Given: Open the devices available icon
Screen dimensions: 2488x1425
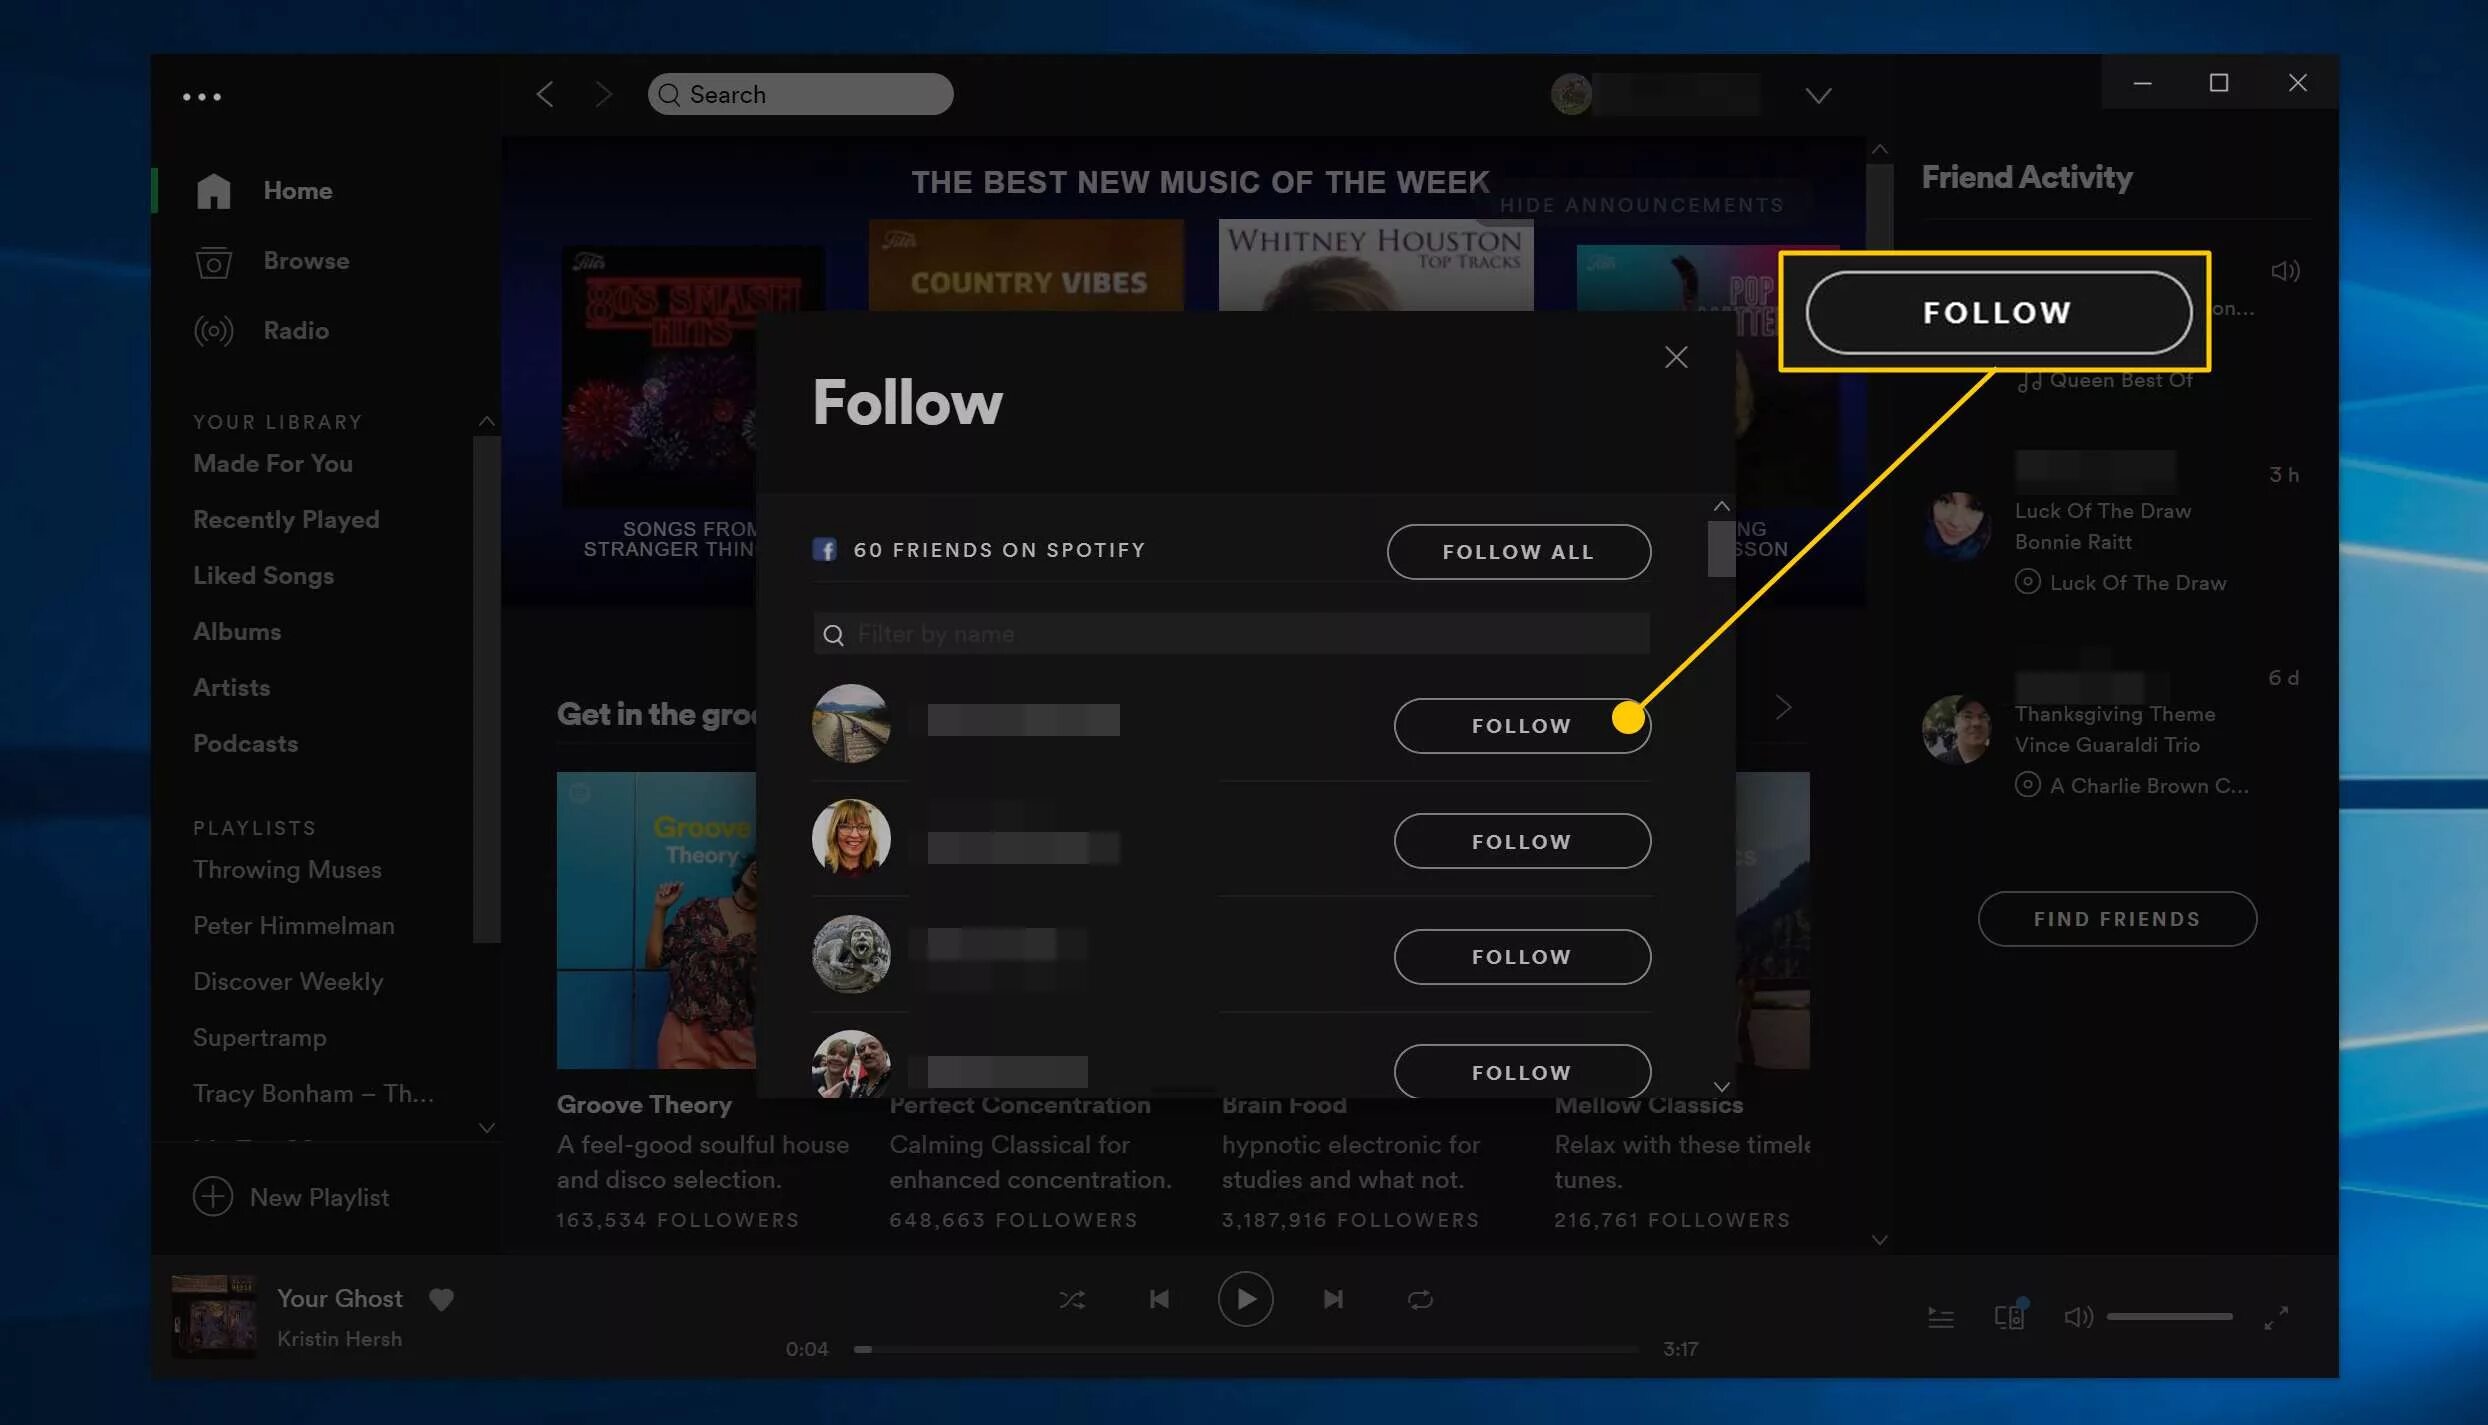Looking at the screenshot, I should (2009, 1316).
